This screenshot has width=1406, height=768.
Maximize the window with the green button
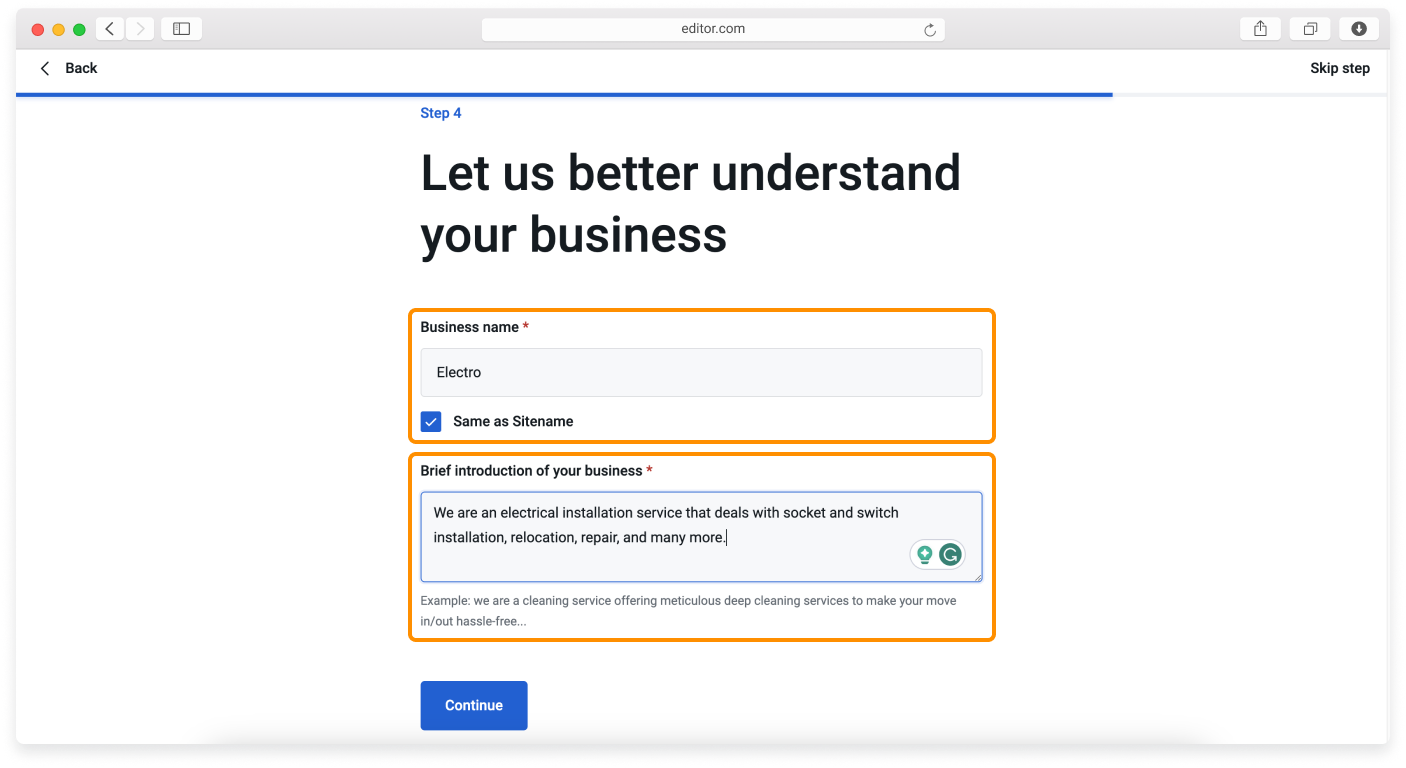[x=79, y=30]
